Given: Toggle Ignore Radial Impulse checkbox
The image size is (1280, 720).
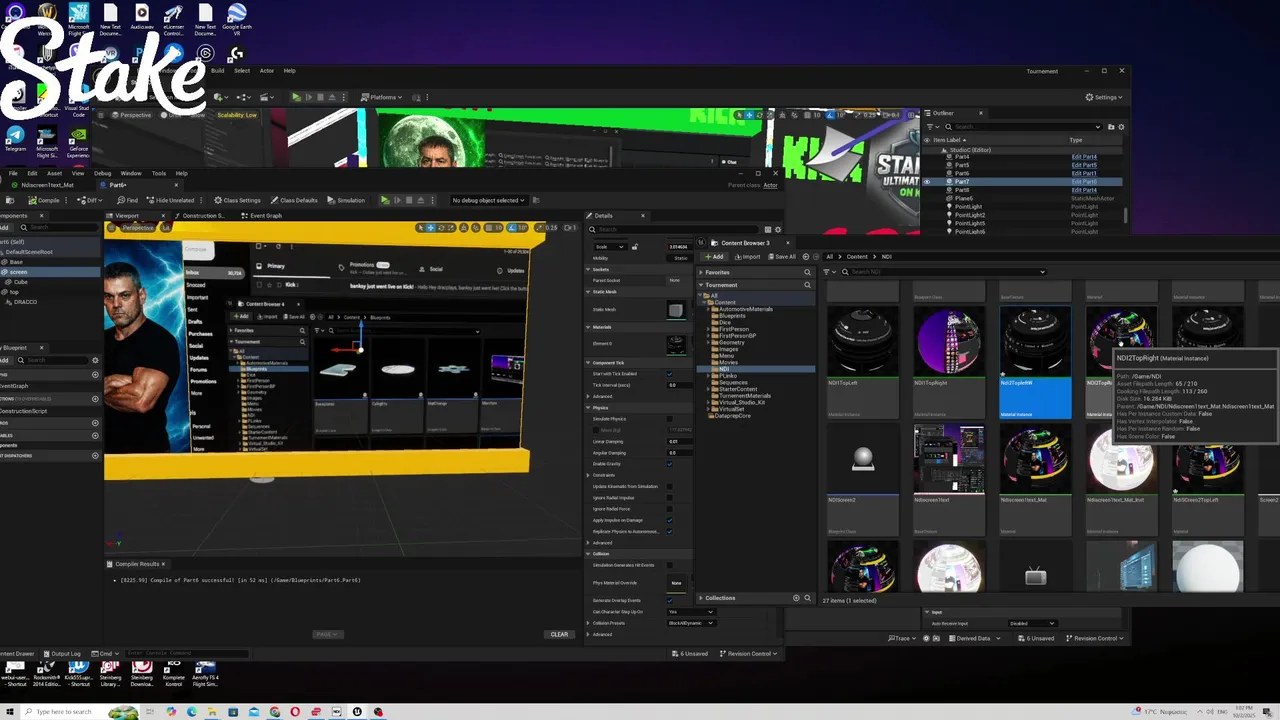Looking at the screenshot, I should (x=670, y=498).
